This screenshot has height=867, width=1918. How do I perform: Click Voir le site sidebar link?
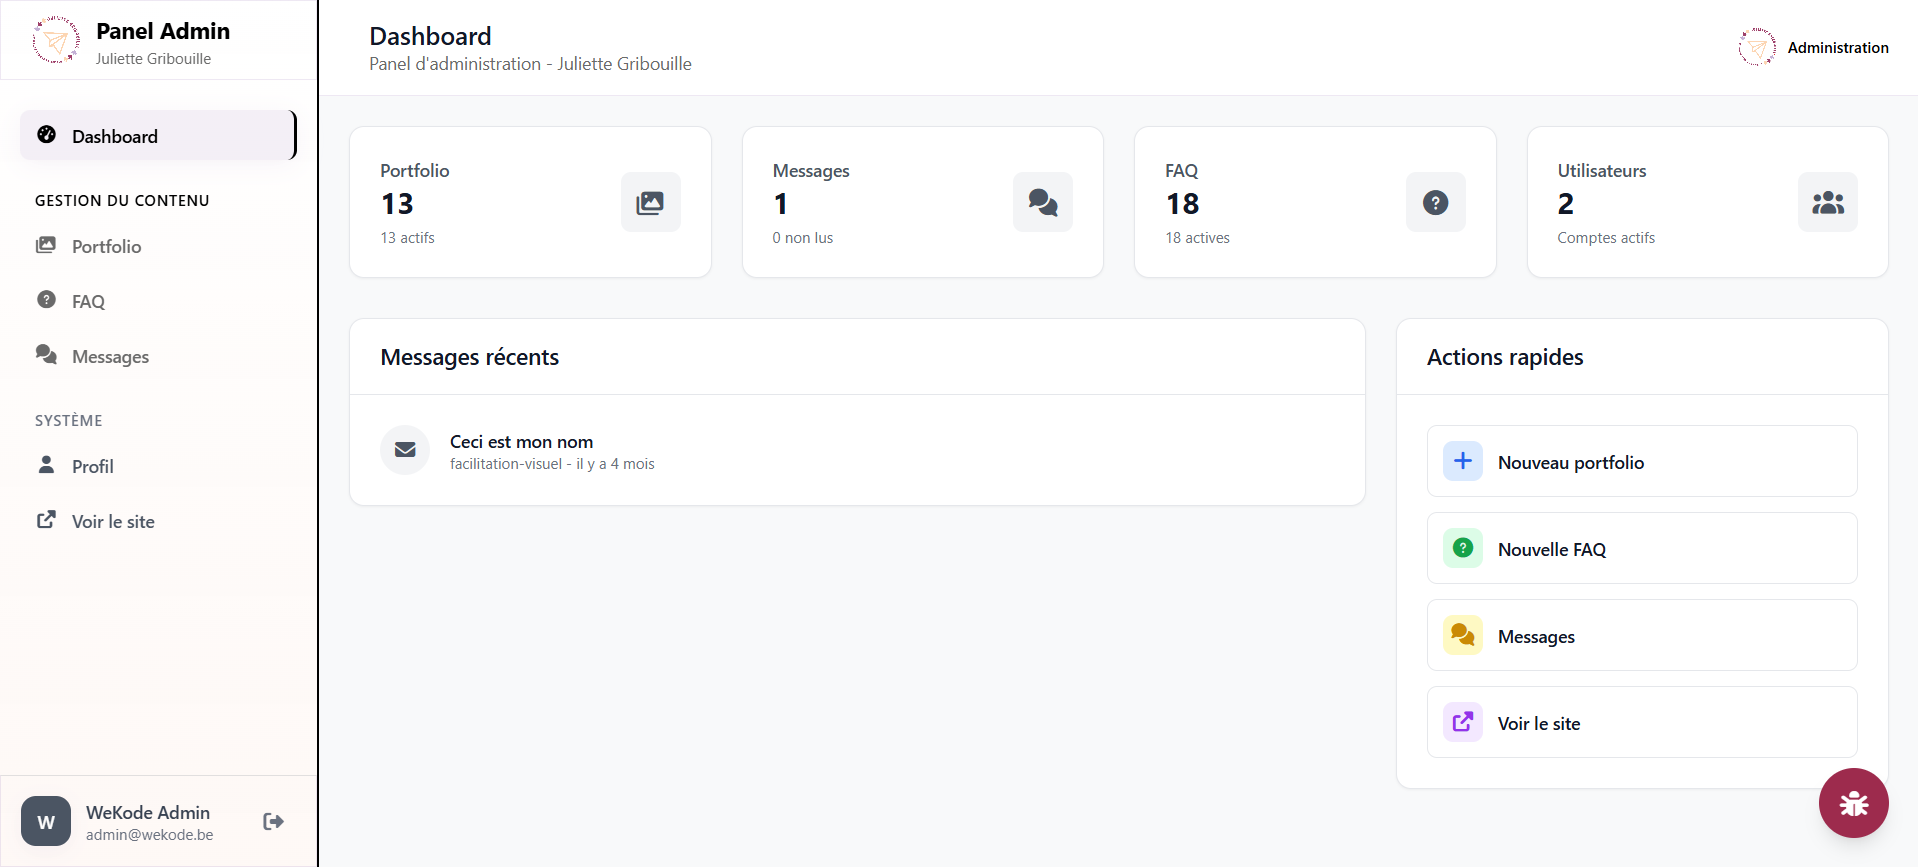(113, 521)
